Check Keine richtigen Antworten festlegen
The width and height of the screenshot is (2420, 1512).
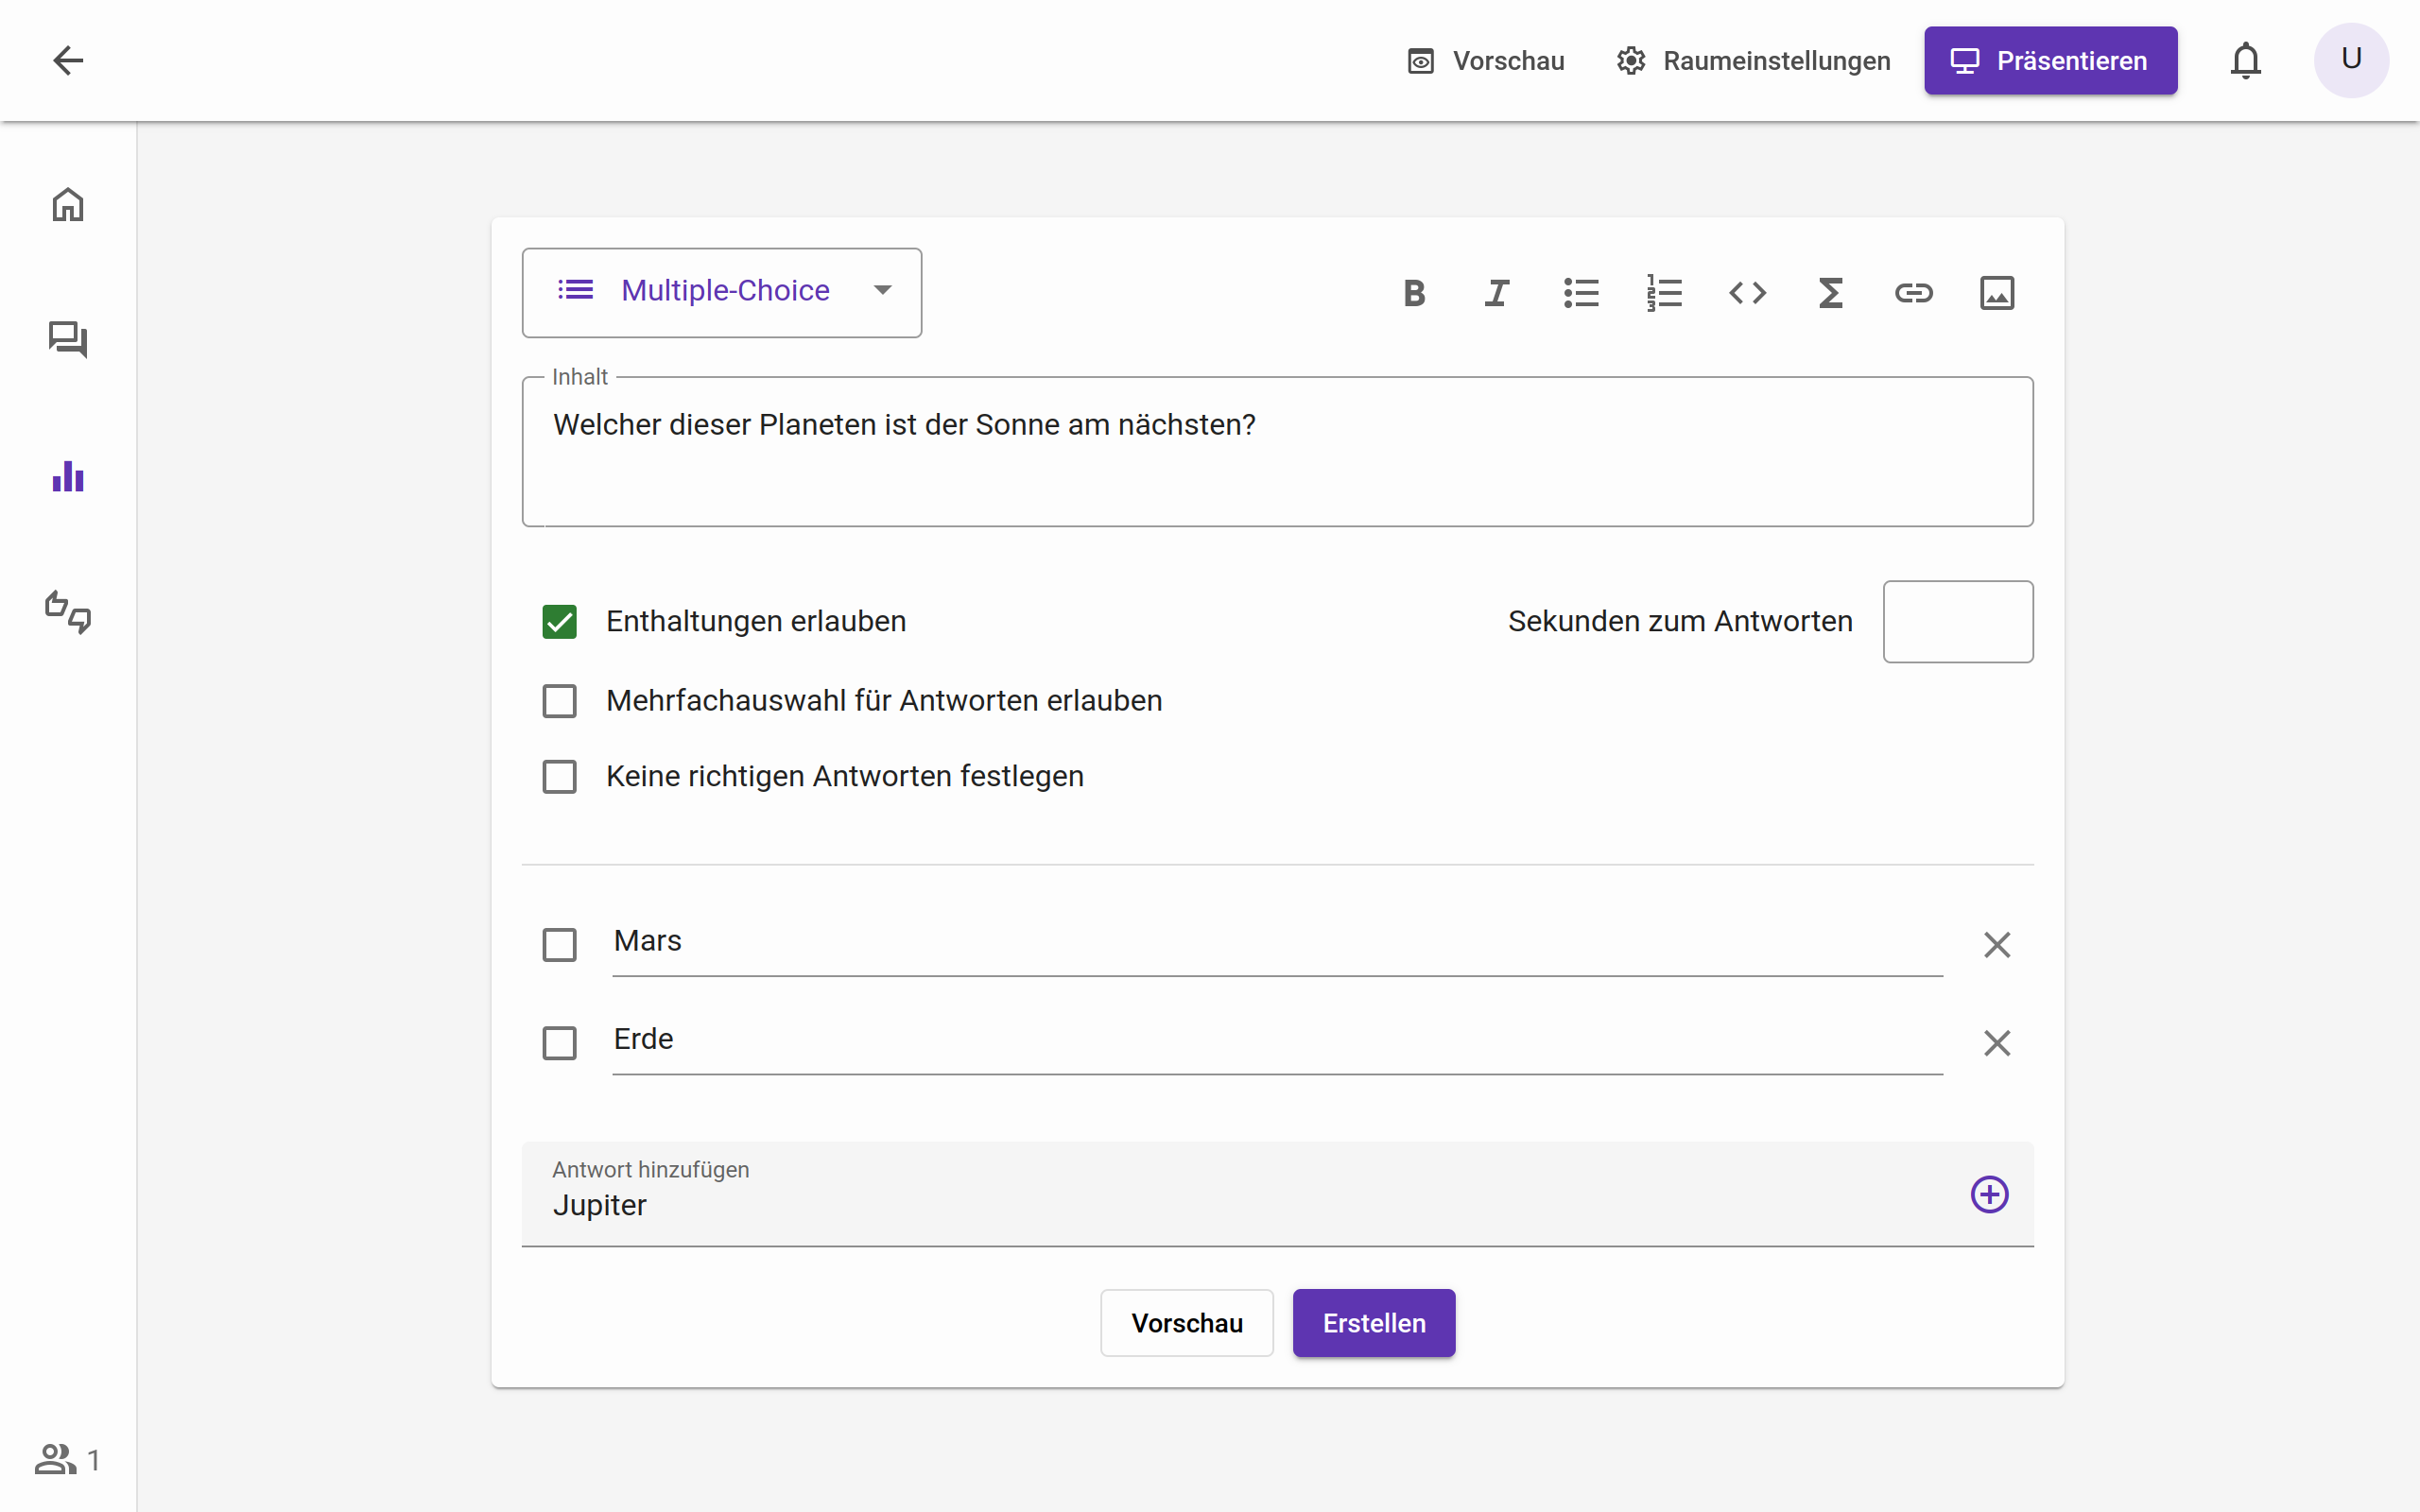point(559,776)
